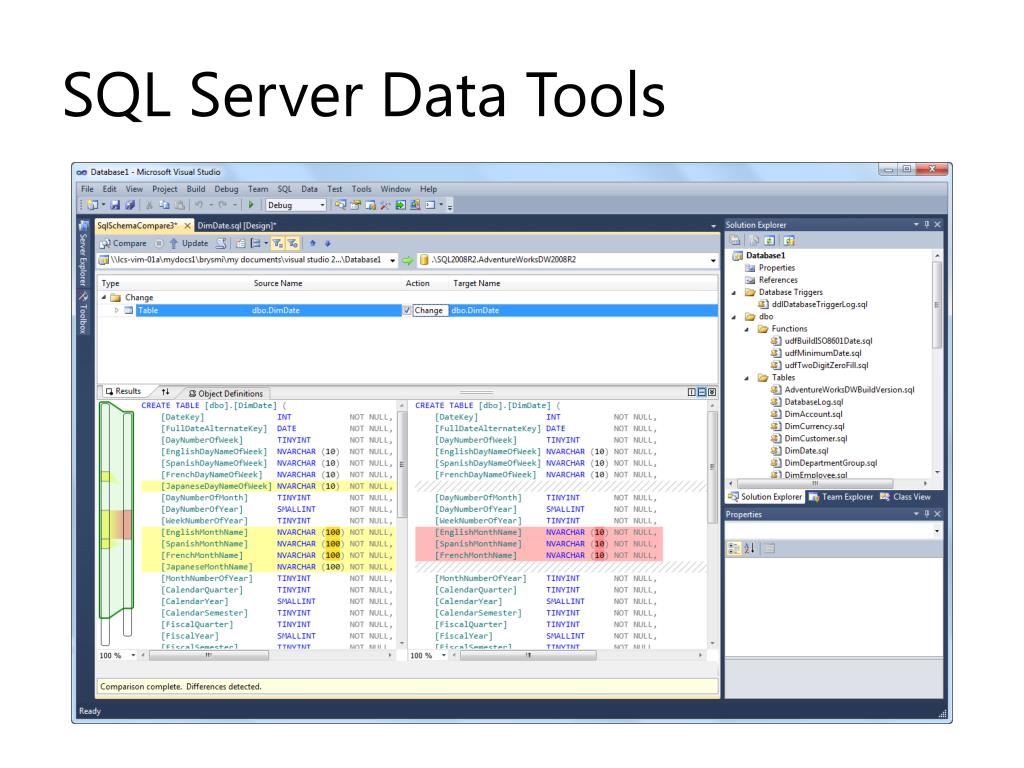Toggle the second highlighted filter button
1024x768 pixels.
[x=293, y=244]
